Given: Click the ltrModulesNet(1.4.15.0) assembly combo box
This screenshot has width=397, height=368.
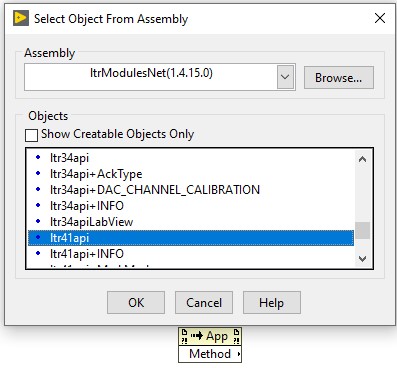Looking at the screenshot, I should [x=160, y=77].
